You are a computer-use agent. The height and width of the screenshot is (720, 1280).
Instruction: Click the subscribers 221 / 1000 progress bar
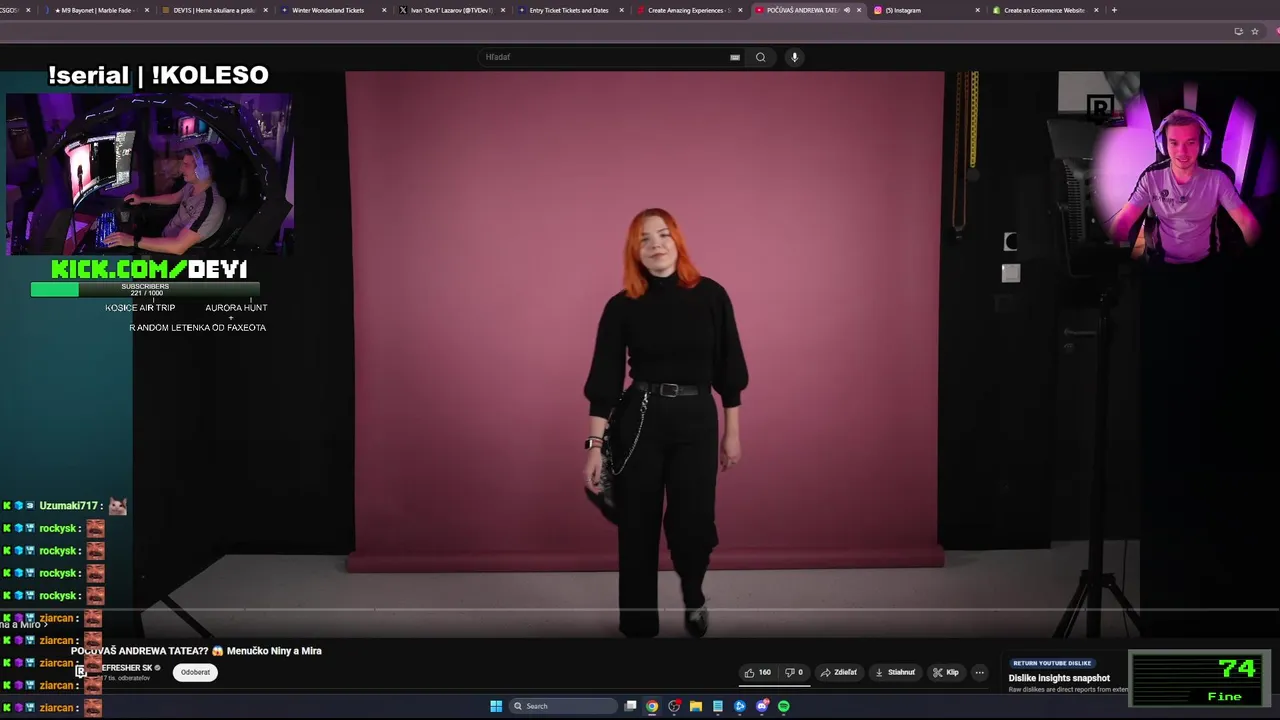coord(145,289)
